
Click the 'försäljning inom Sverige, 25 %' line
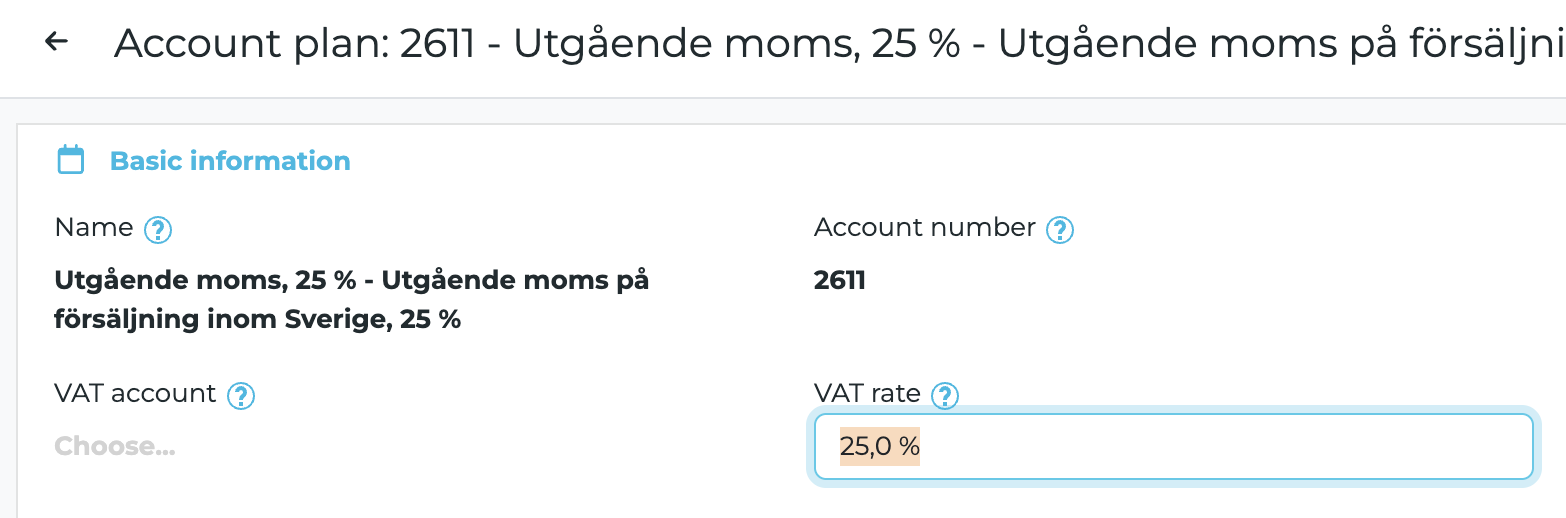point(257,322)
